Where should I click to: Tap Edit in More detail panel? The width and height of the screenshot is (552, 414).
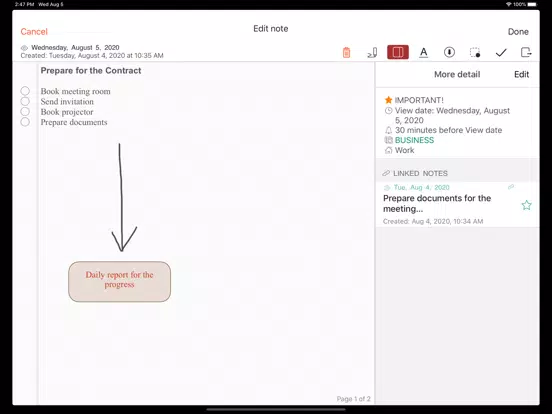521,74
